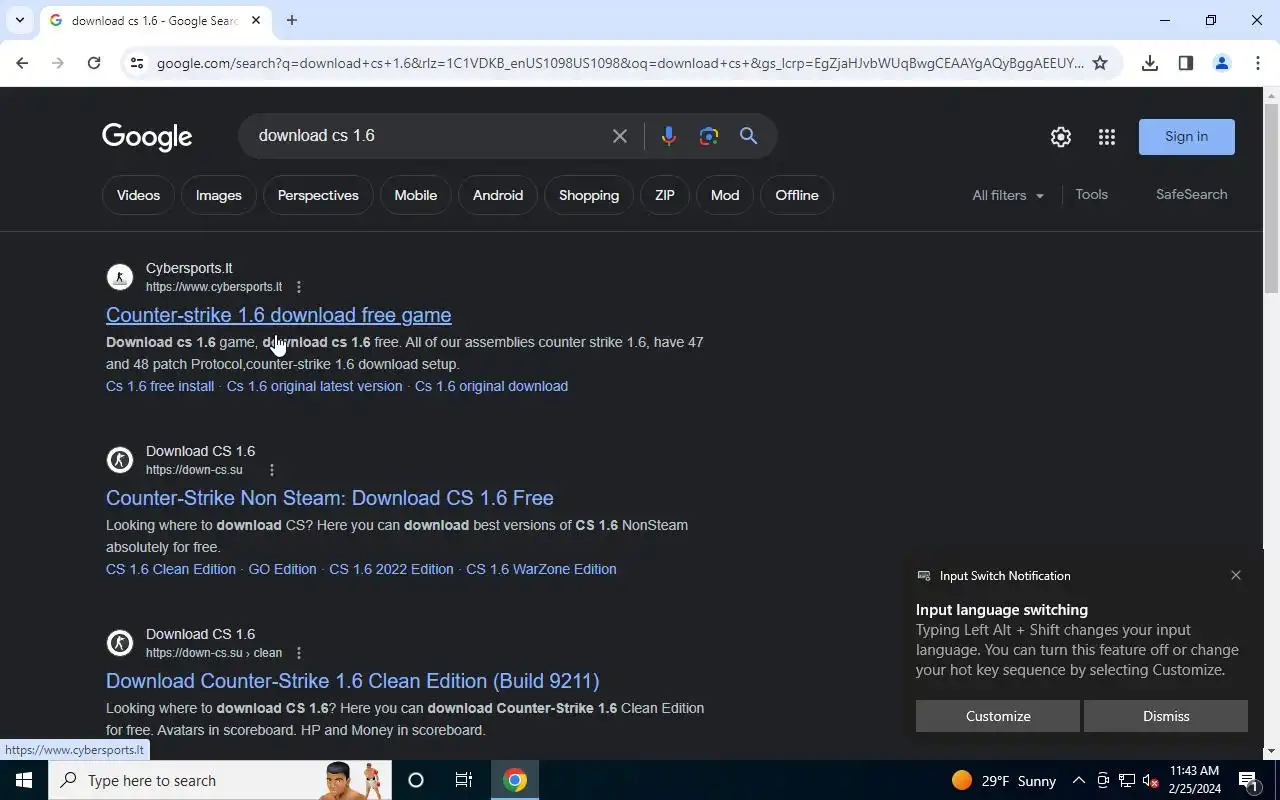
Task: Go to Google homepage via logo
Action: pyautogui.click(x=147, y=137)
